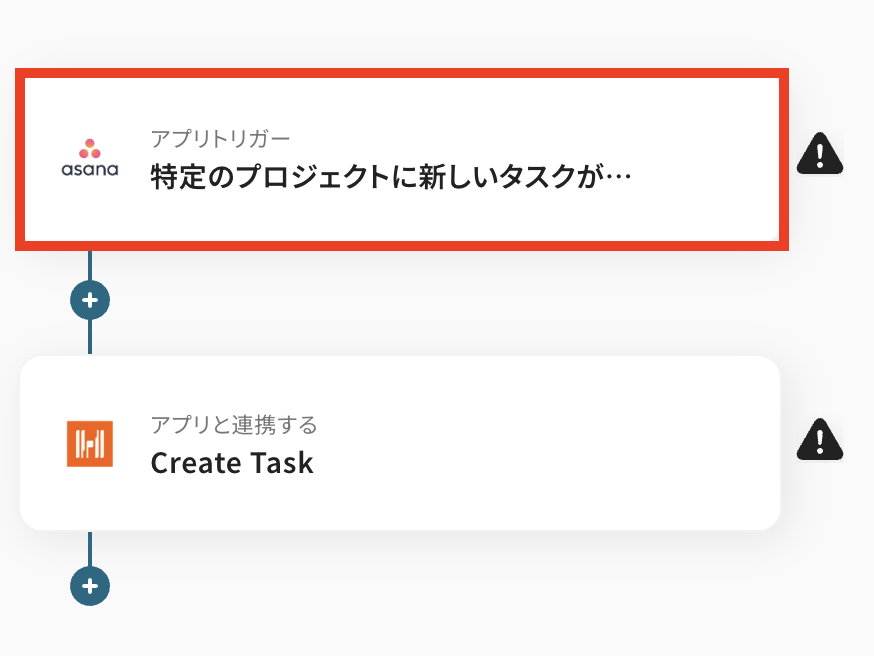The height and width of the screenshot is (656, 874).
Task: Click the trigger title "特定のプロジェクトに新しいタスクが…"
Action: point(380,178)
